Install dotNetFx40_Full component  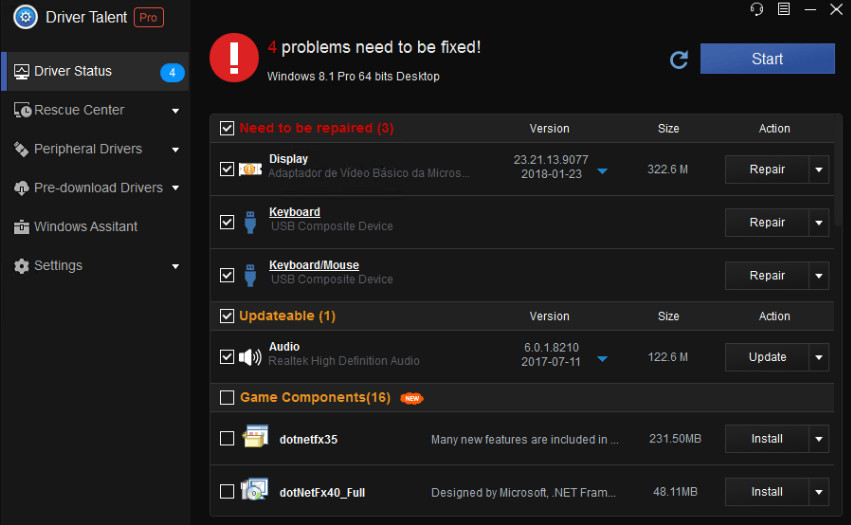767,492
